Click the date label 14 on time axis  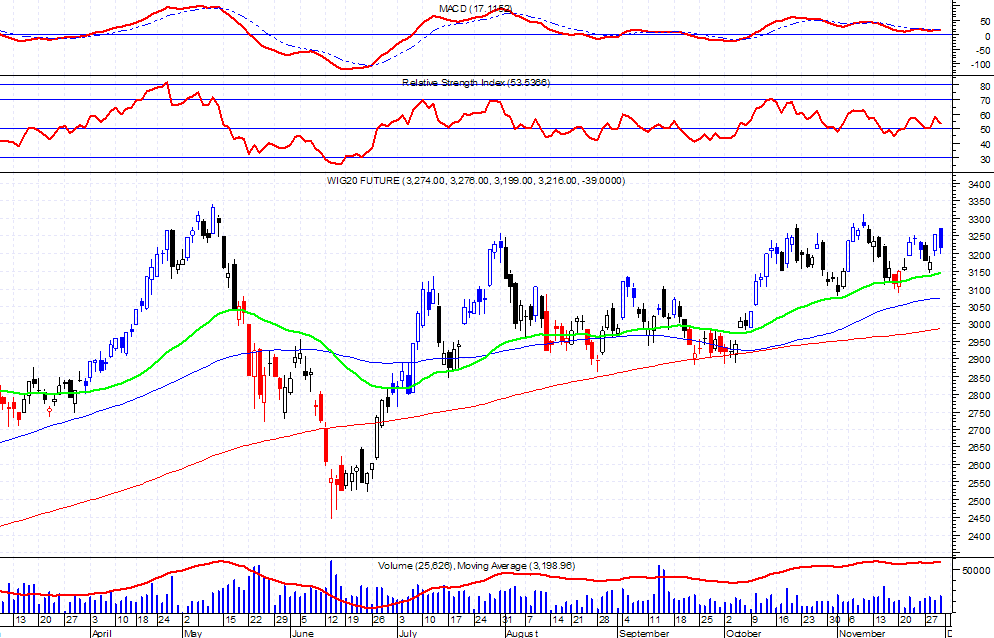[557, 620]
